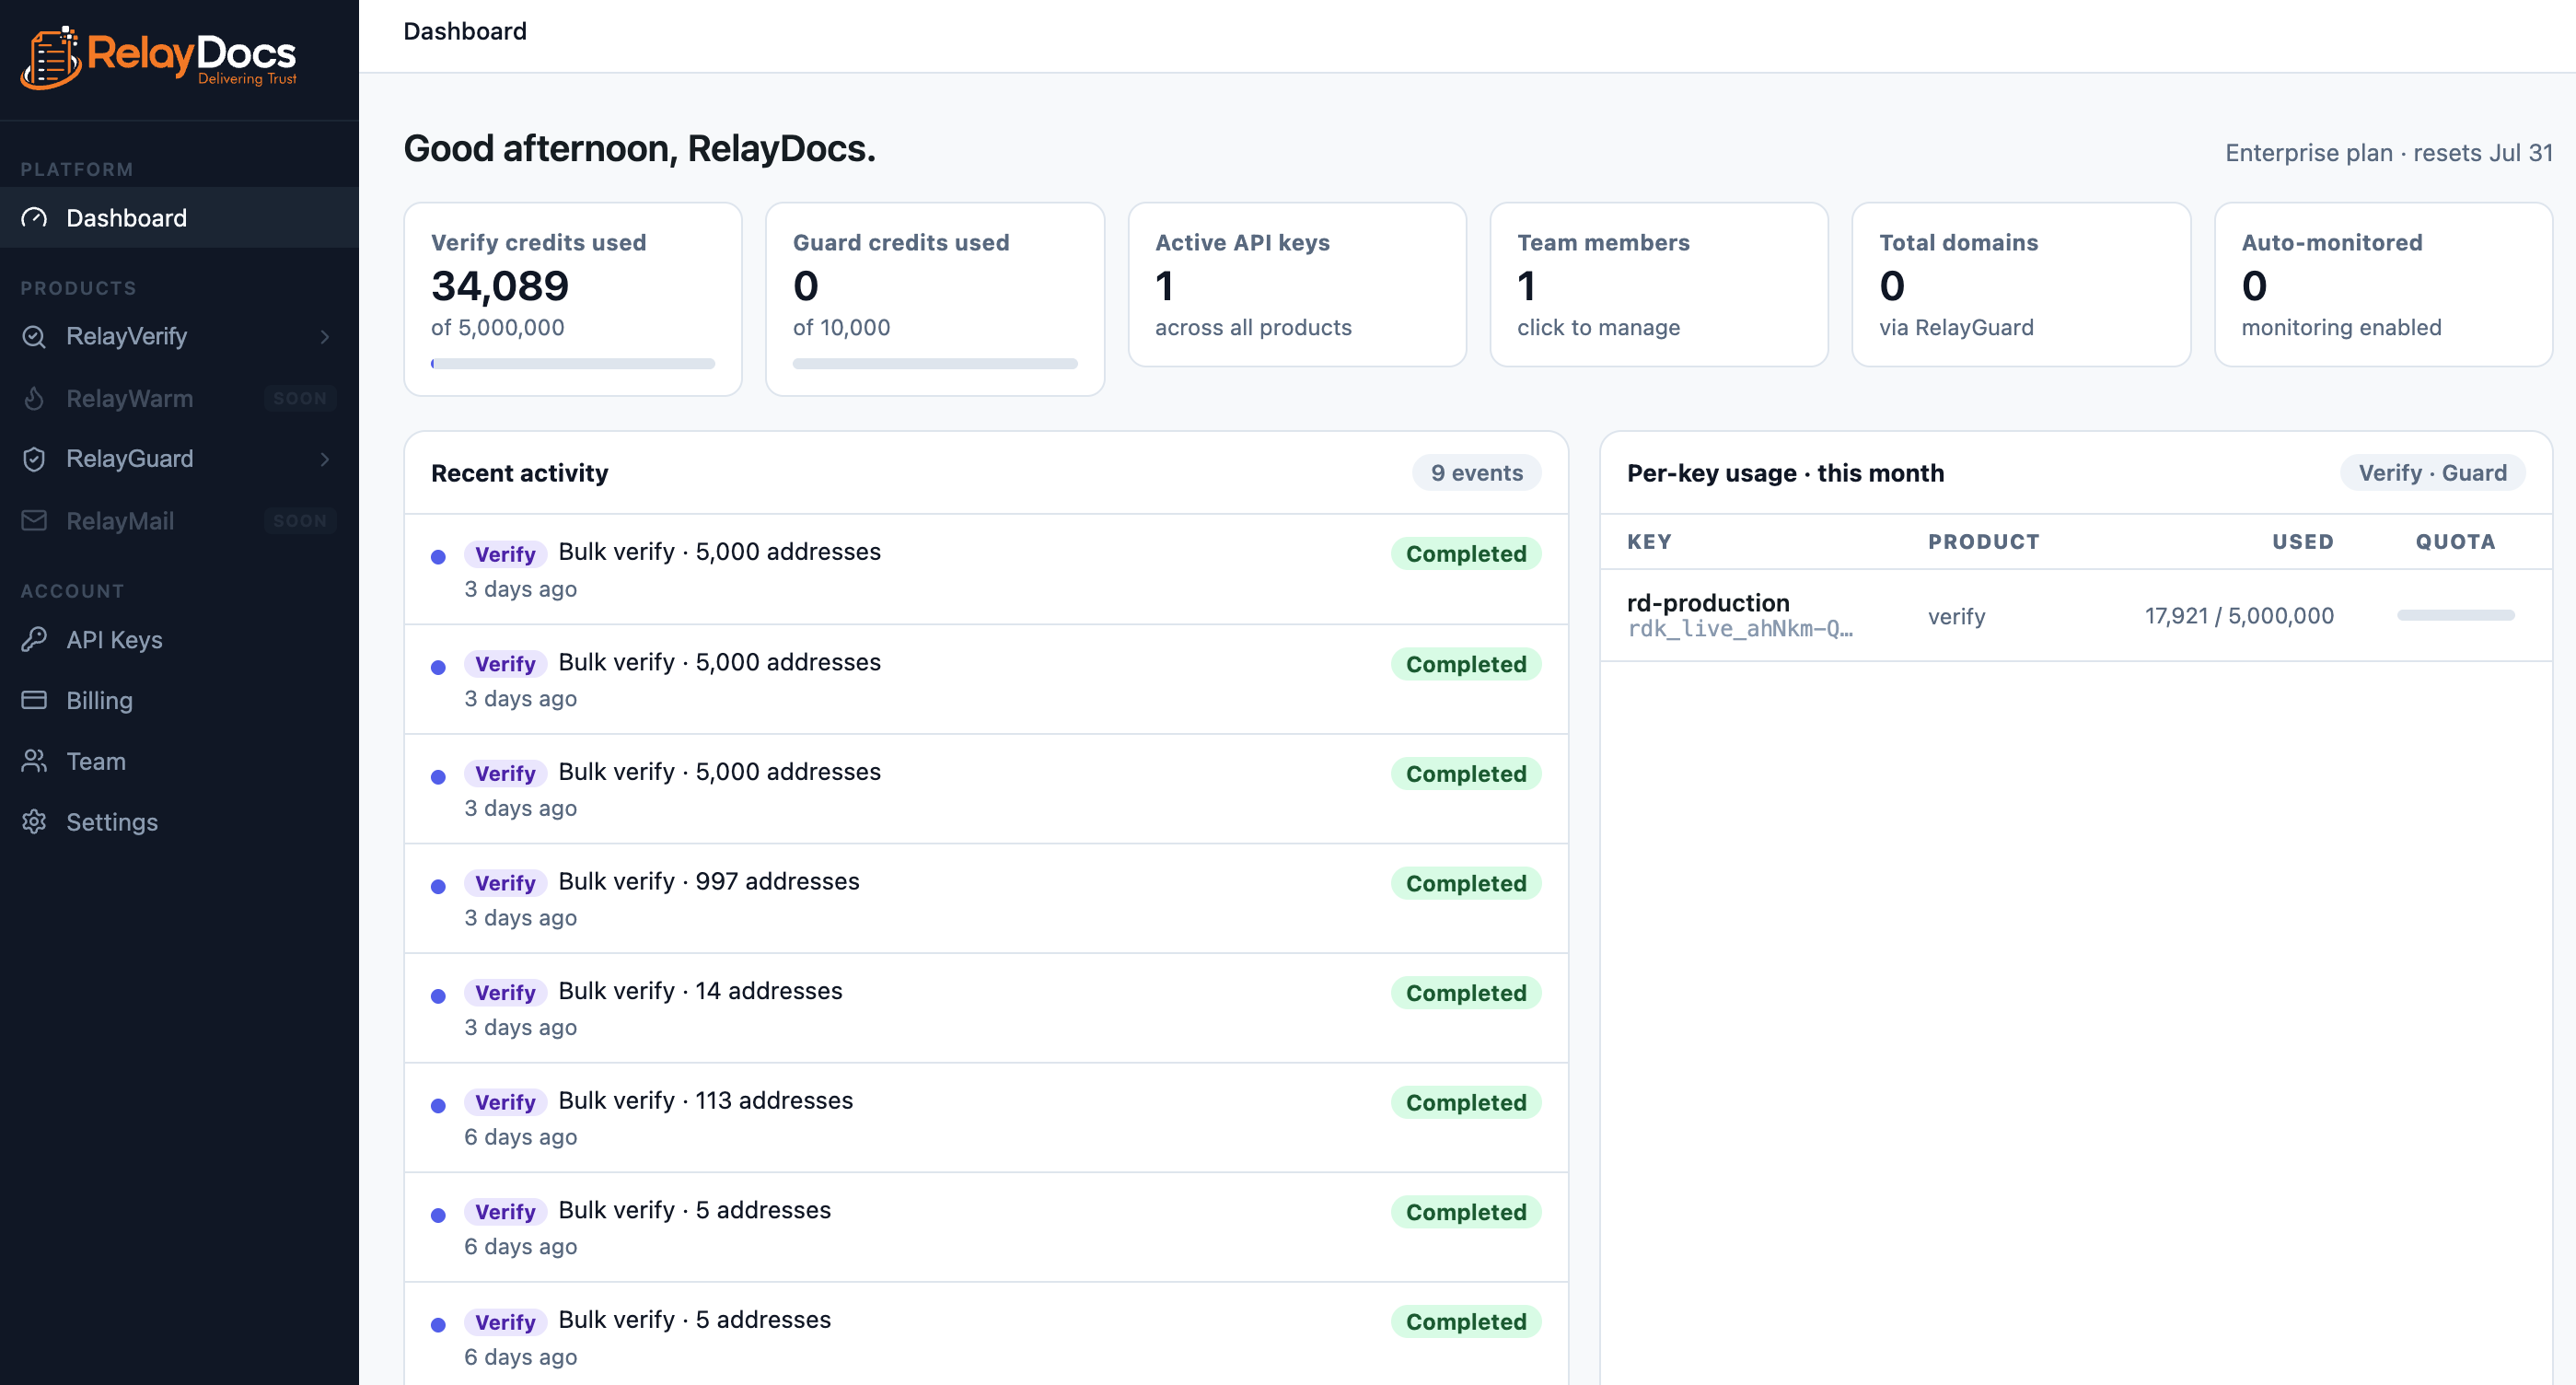Image resolution: width=2576 pixels, height=1385 pixels.
Task: Open the Bulk verify 14 addresses event
Action: 986,1008
